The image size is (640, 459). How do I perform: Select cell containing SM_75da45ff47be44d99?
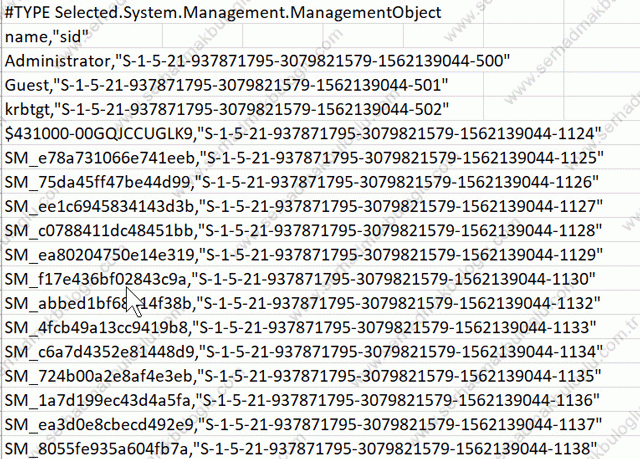302,182
